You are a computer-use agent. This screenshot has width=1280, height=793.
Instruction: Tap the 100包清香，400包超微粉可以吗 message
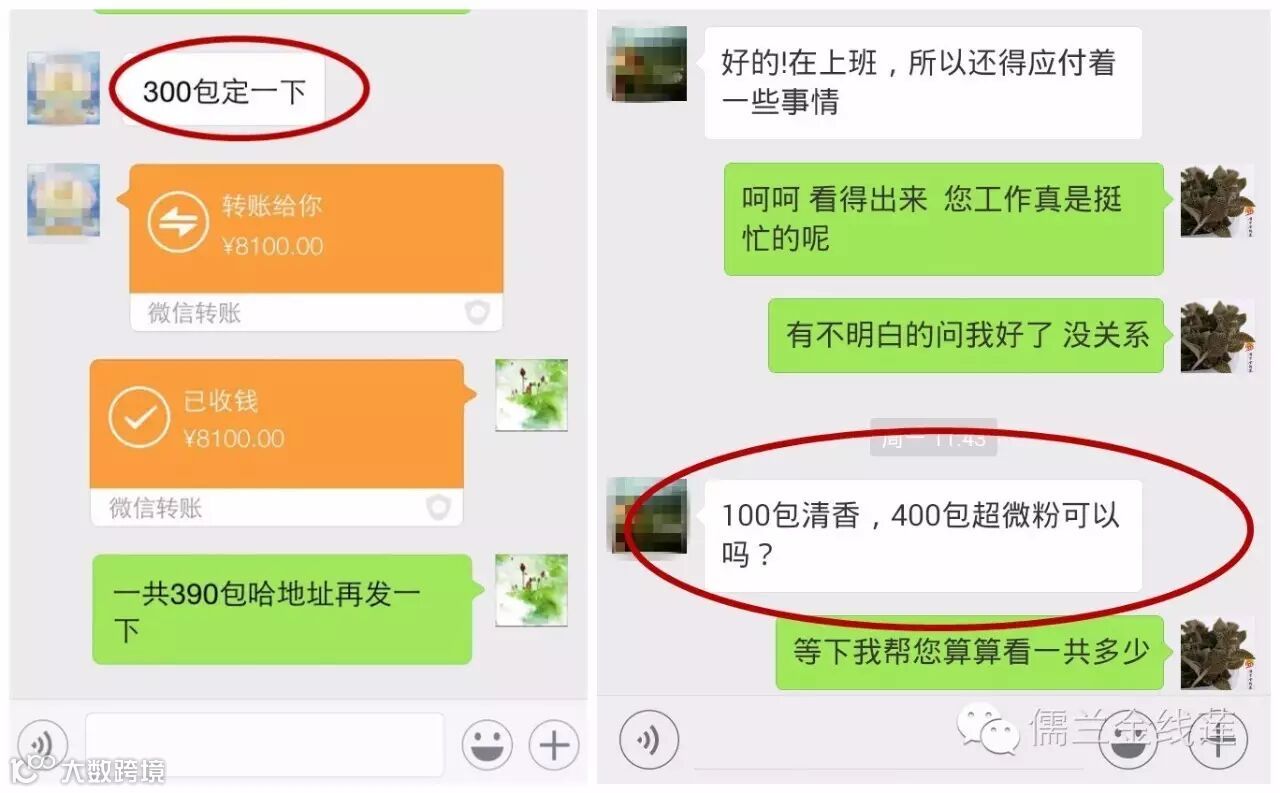(923, 536)
